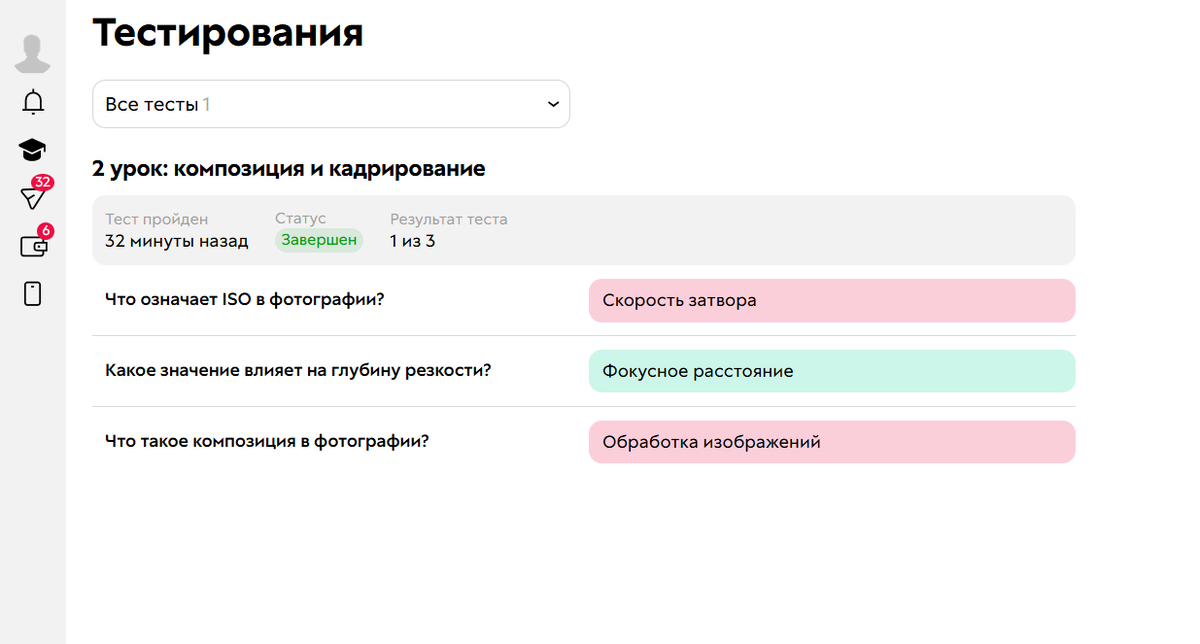Click the red 32 notification badge
The width and height of the screenshot is (1200, 644).
(43, 182)
